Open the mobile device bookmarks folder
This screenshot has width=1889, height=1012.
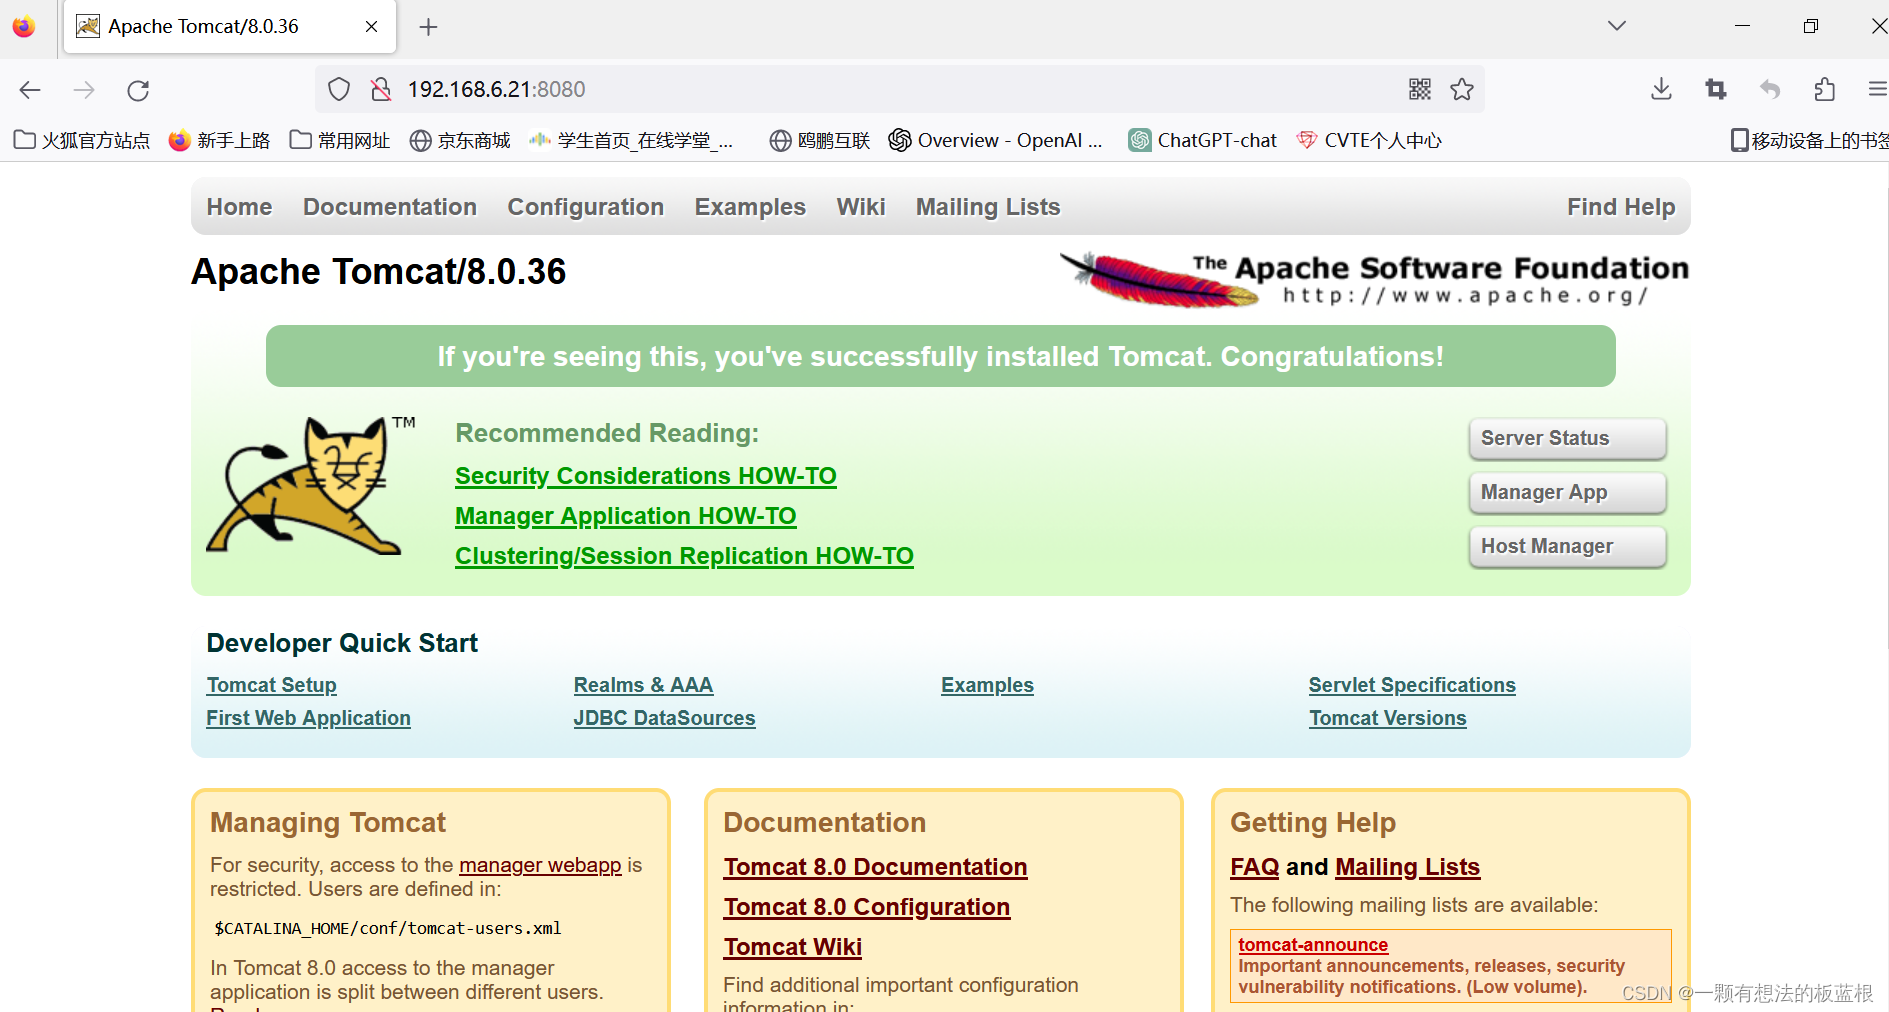click(x=1809, y=140)
